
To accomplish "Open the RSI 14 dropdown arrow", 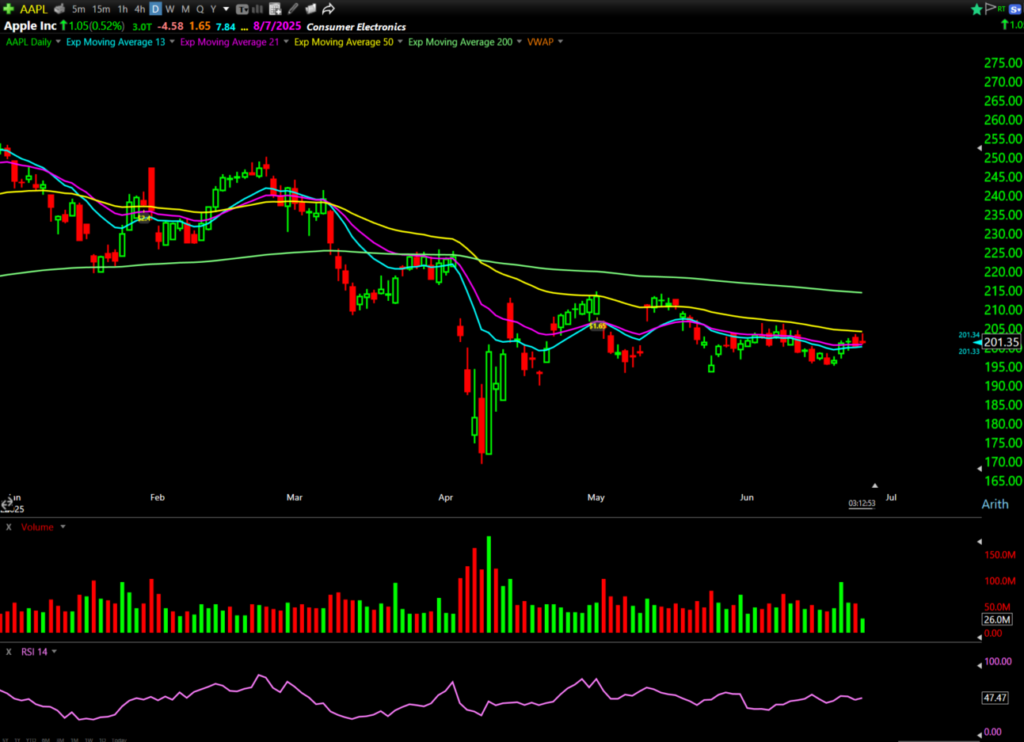I will pyautogui.click(x=54, y=652).
